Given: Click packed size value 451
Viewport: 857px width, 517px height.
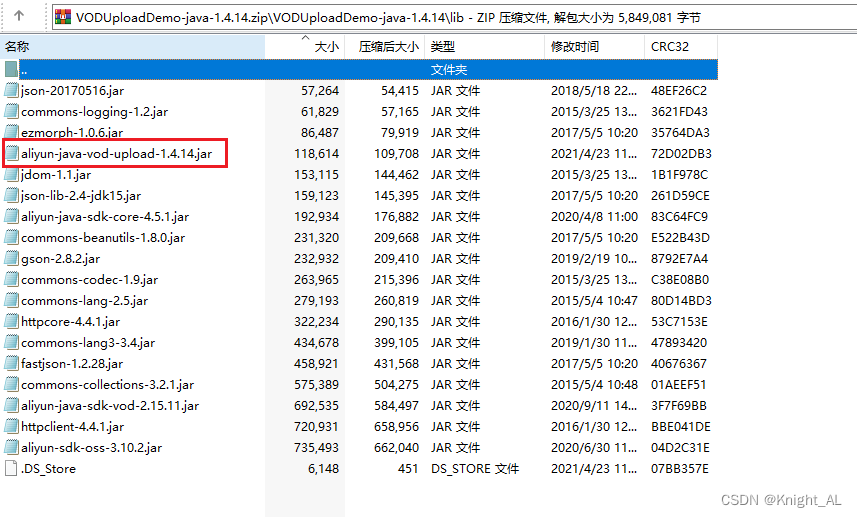Looking at the screenshot, I should (x=407, y=469).
